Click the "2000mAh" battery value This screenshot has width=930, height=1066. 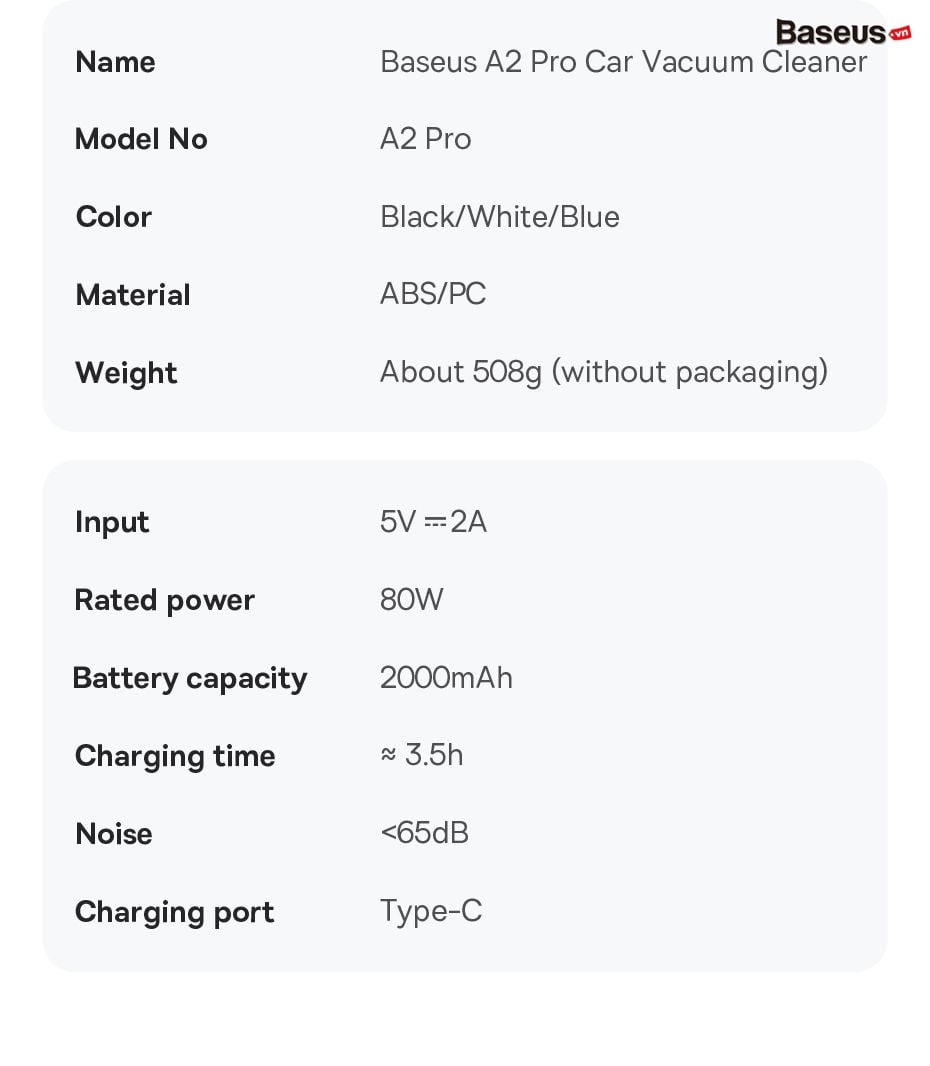coord(446,678)
